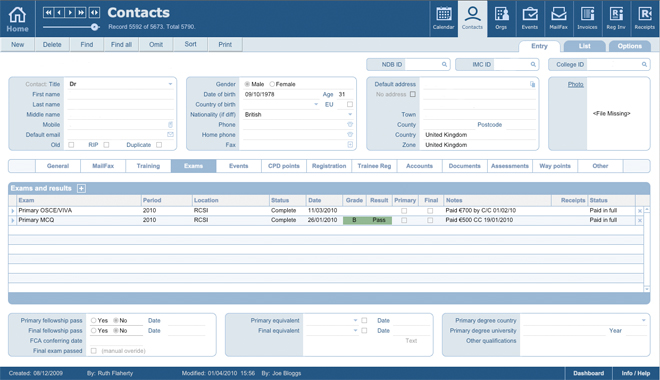Open the Orgs module
This screenshot has width=660, height=380.
pos(501,19)
